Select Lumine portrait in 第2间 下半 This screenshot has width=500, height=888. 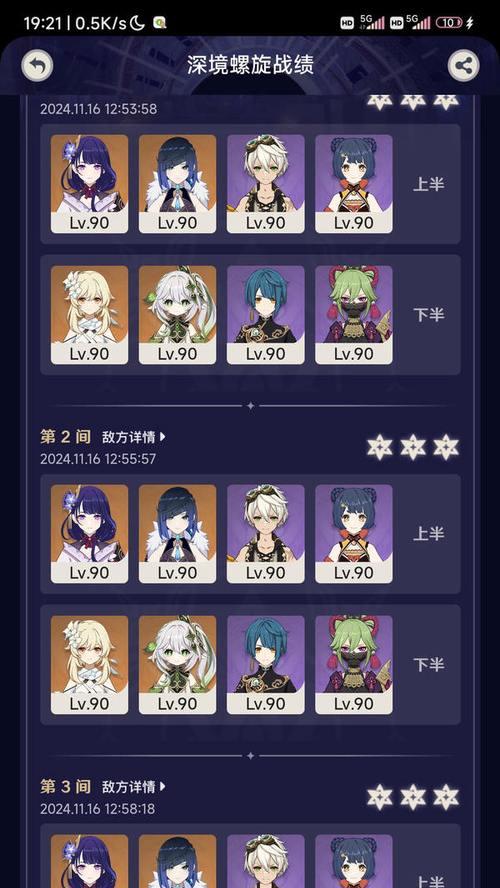(89, 665)
